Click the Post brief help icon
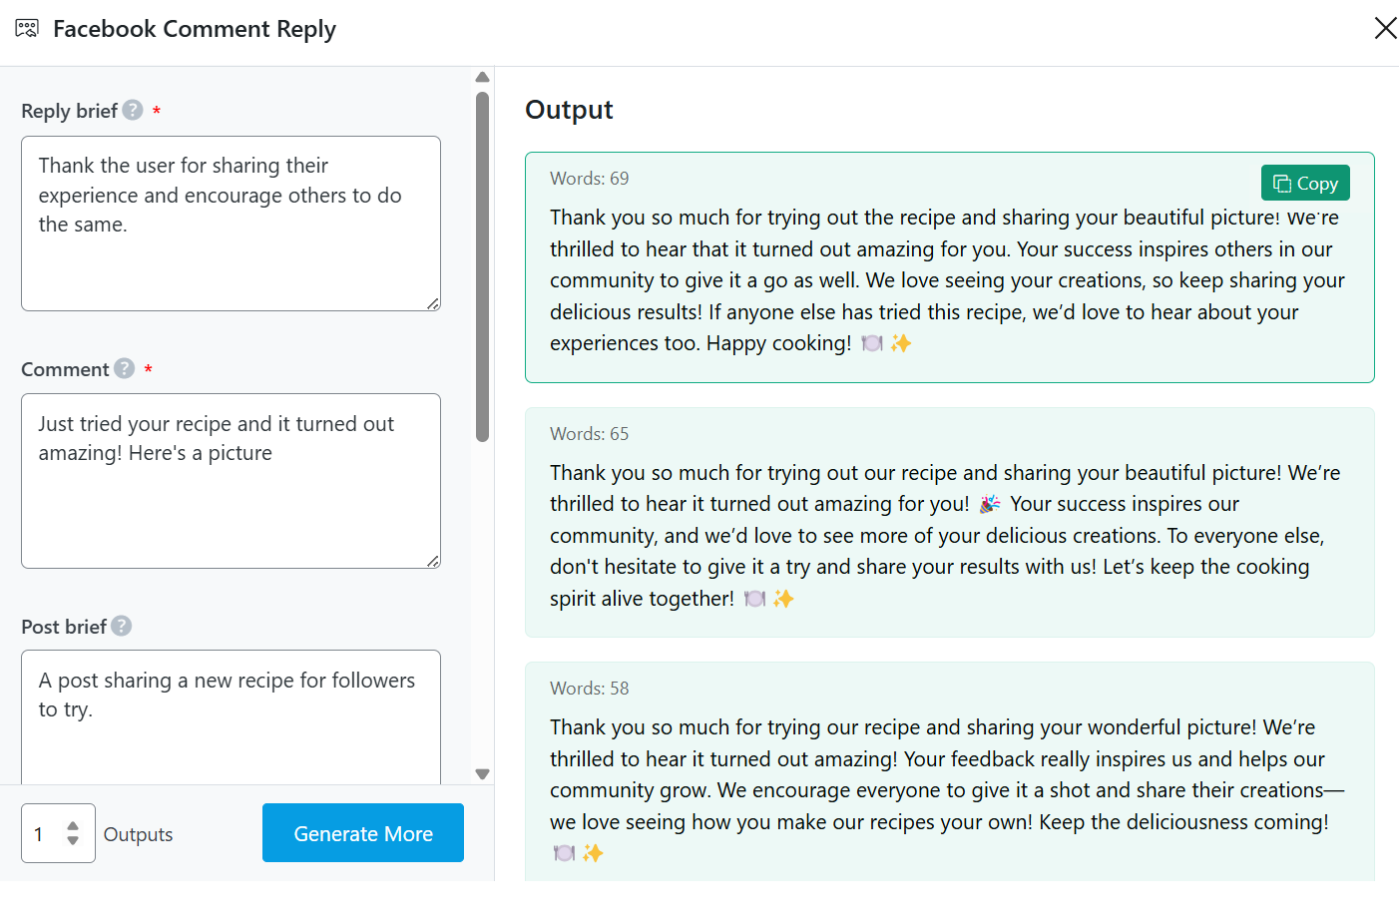 click(121, 626)
